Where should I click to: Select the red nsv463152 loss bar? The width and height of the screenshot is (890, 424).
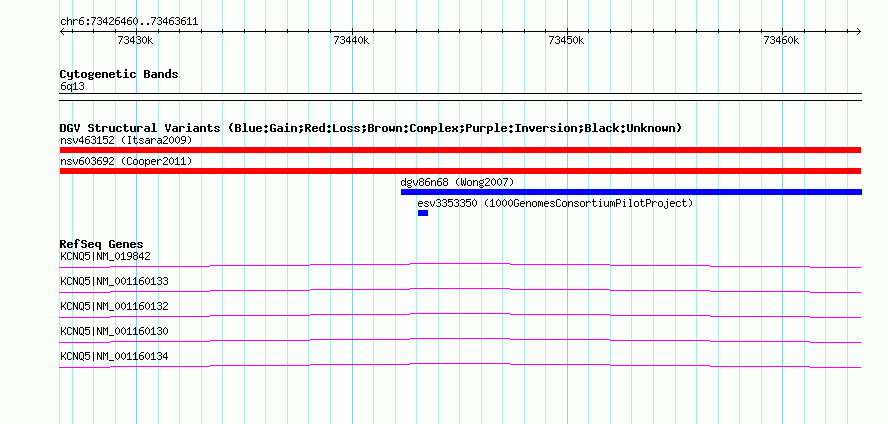click(x=460, y=150)
